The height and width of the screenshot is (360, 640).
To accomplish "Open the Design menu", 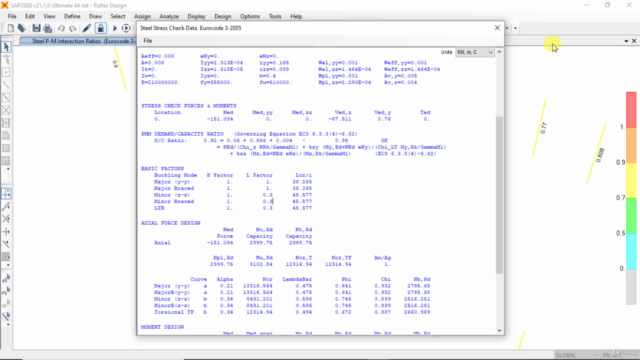I will 222,16.
